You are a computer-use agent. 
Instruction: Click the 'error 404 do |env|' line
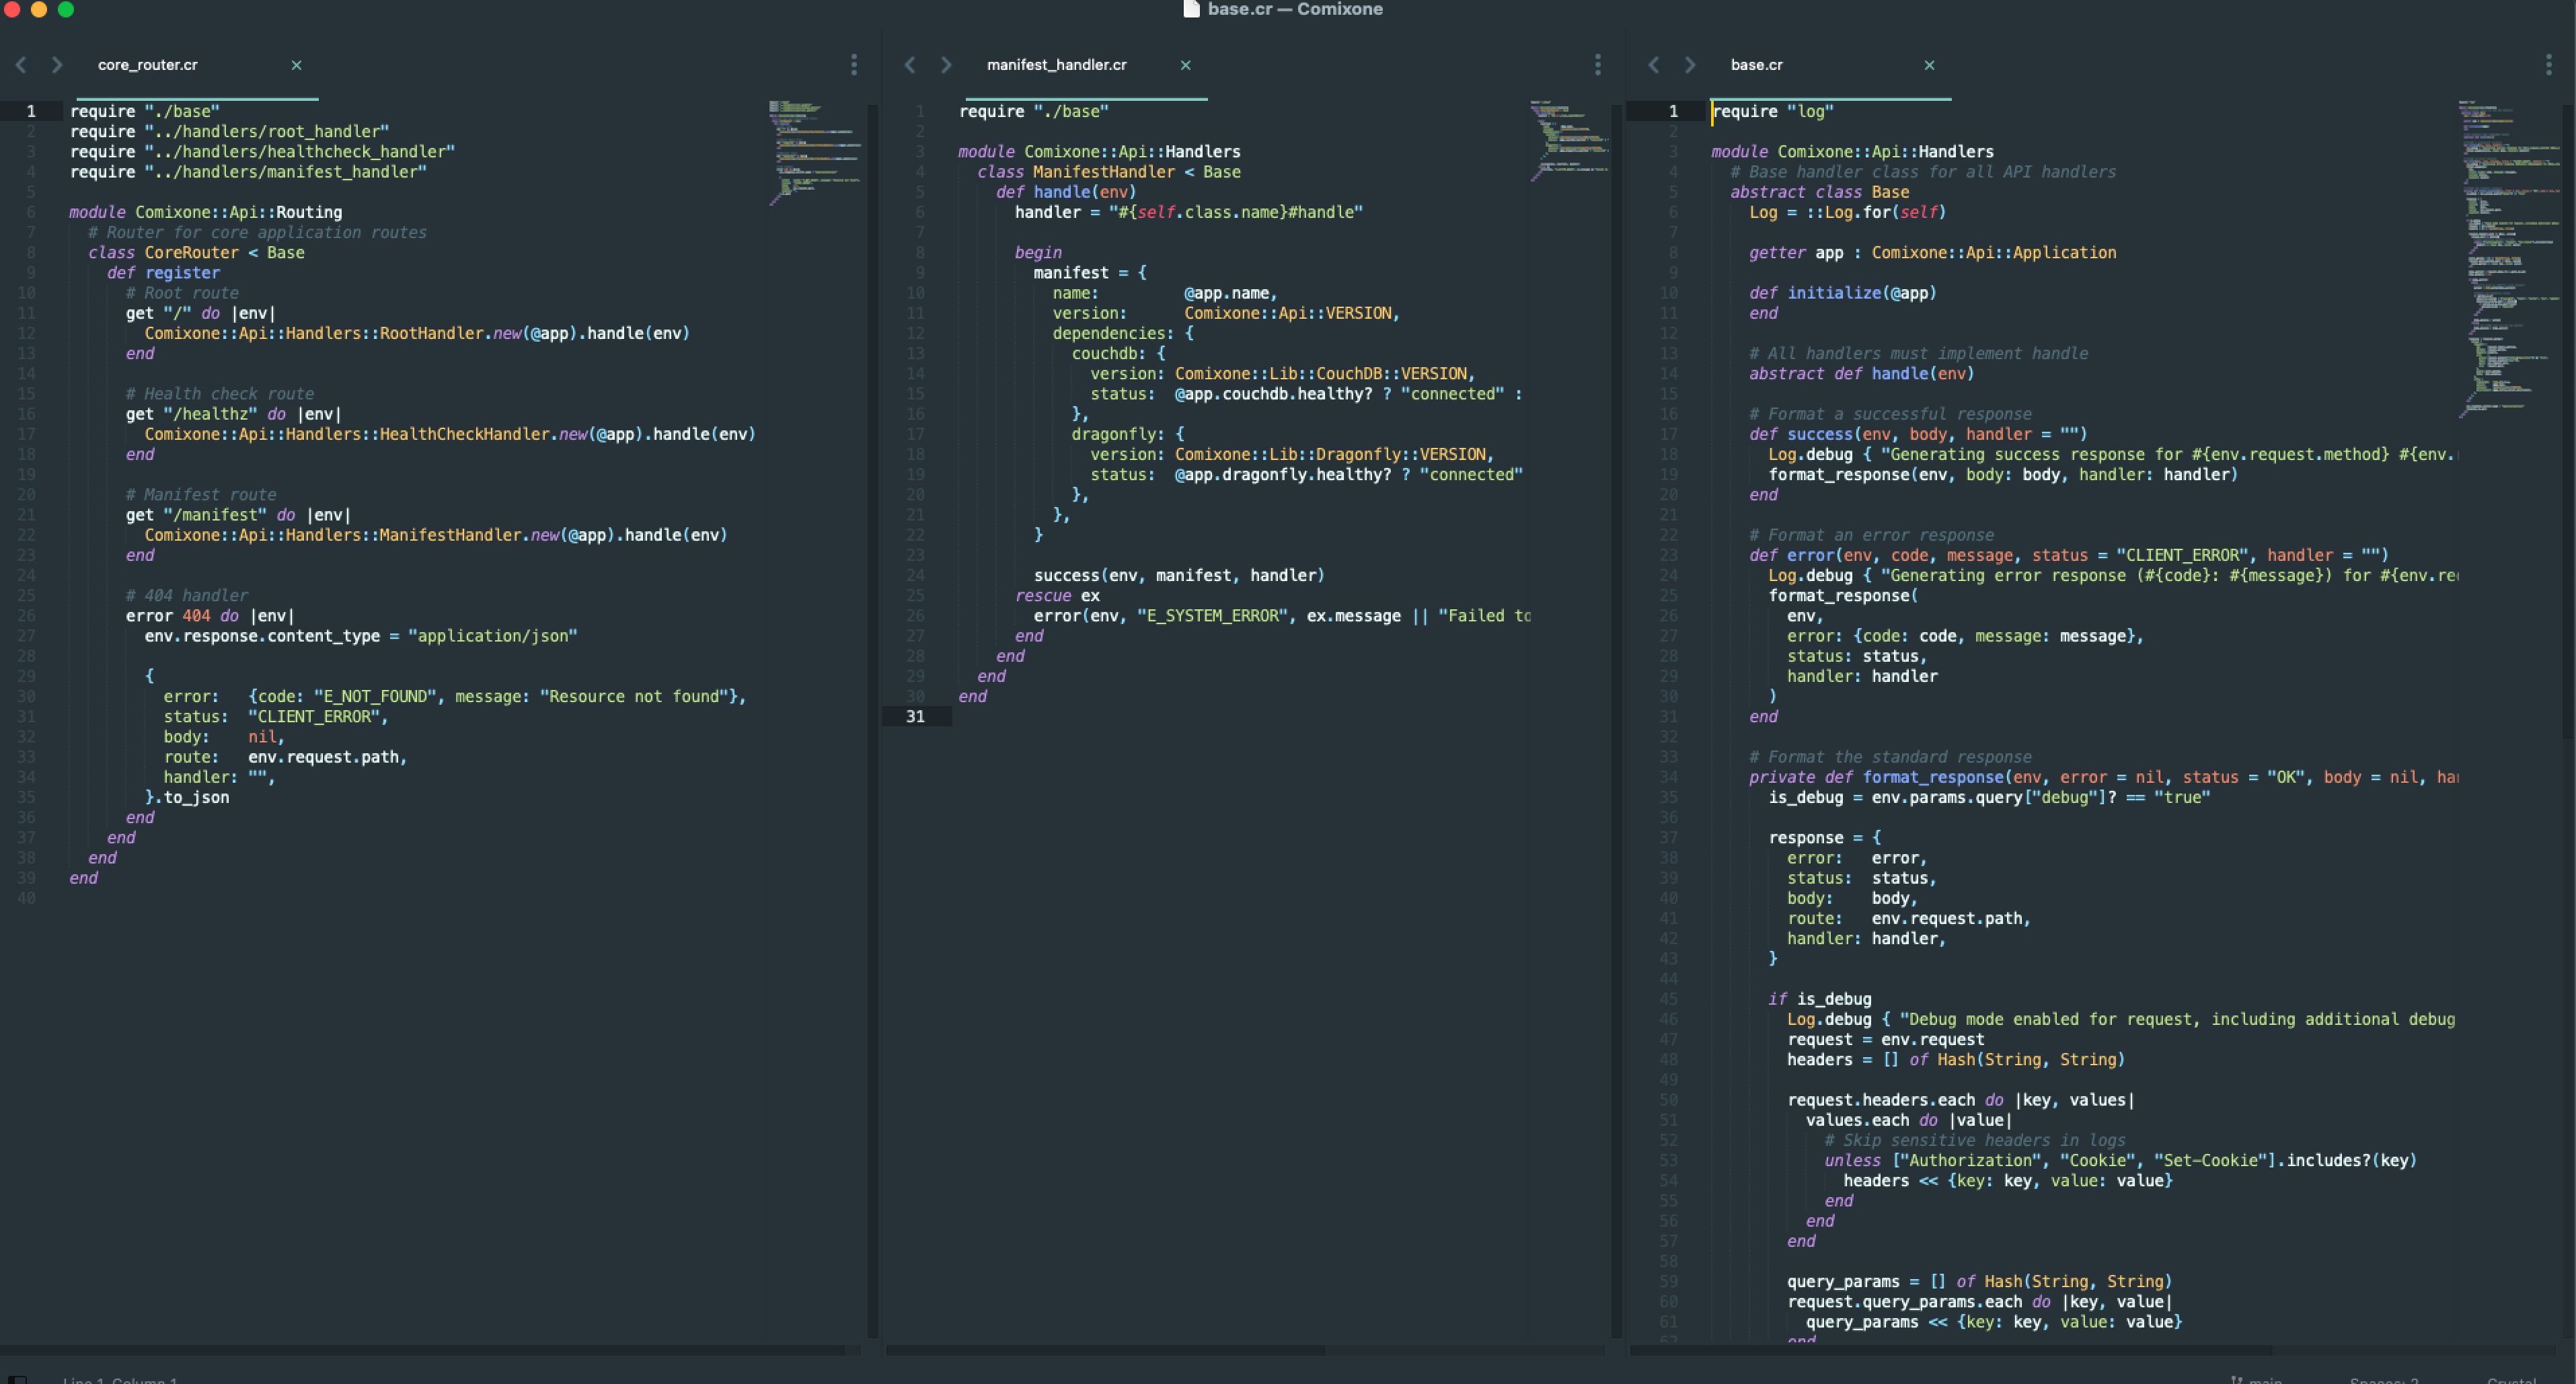click(210, 616)
